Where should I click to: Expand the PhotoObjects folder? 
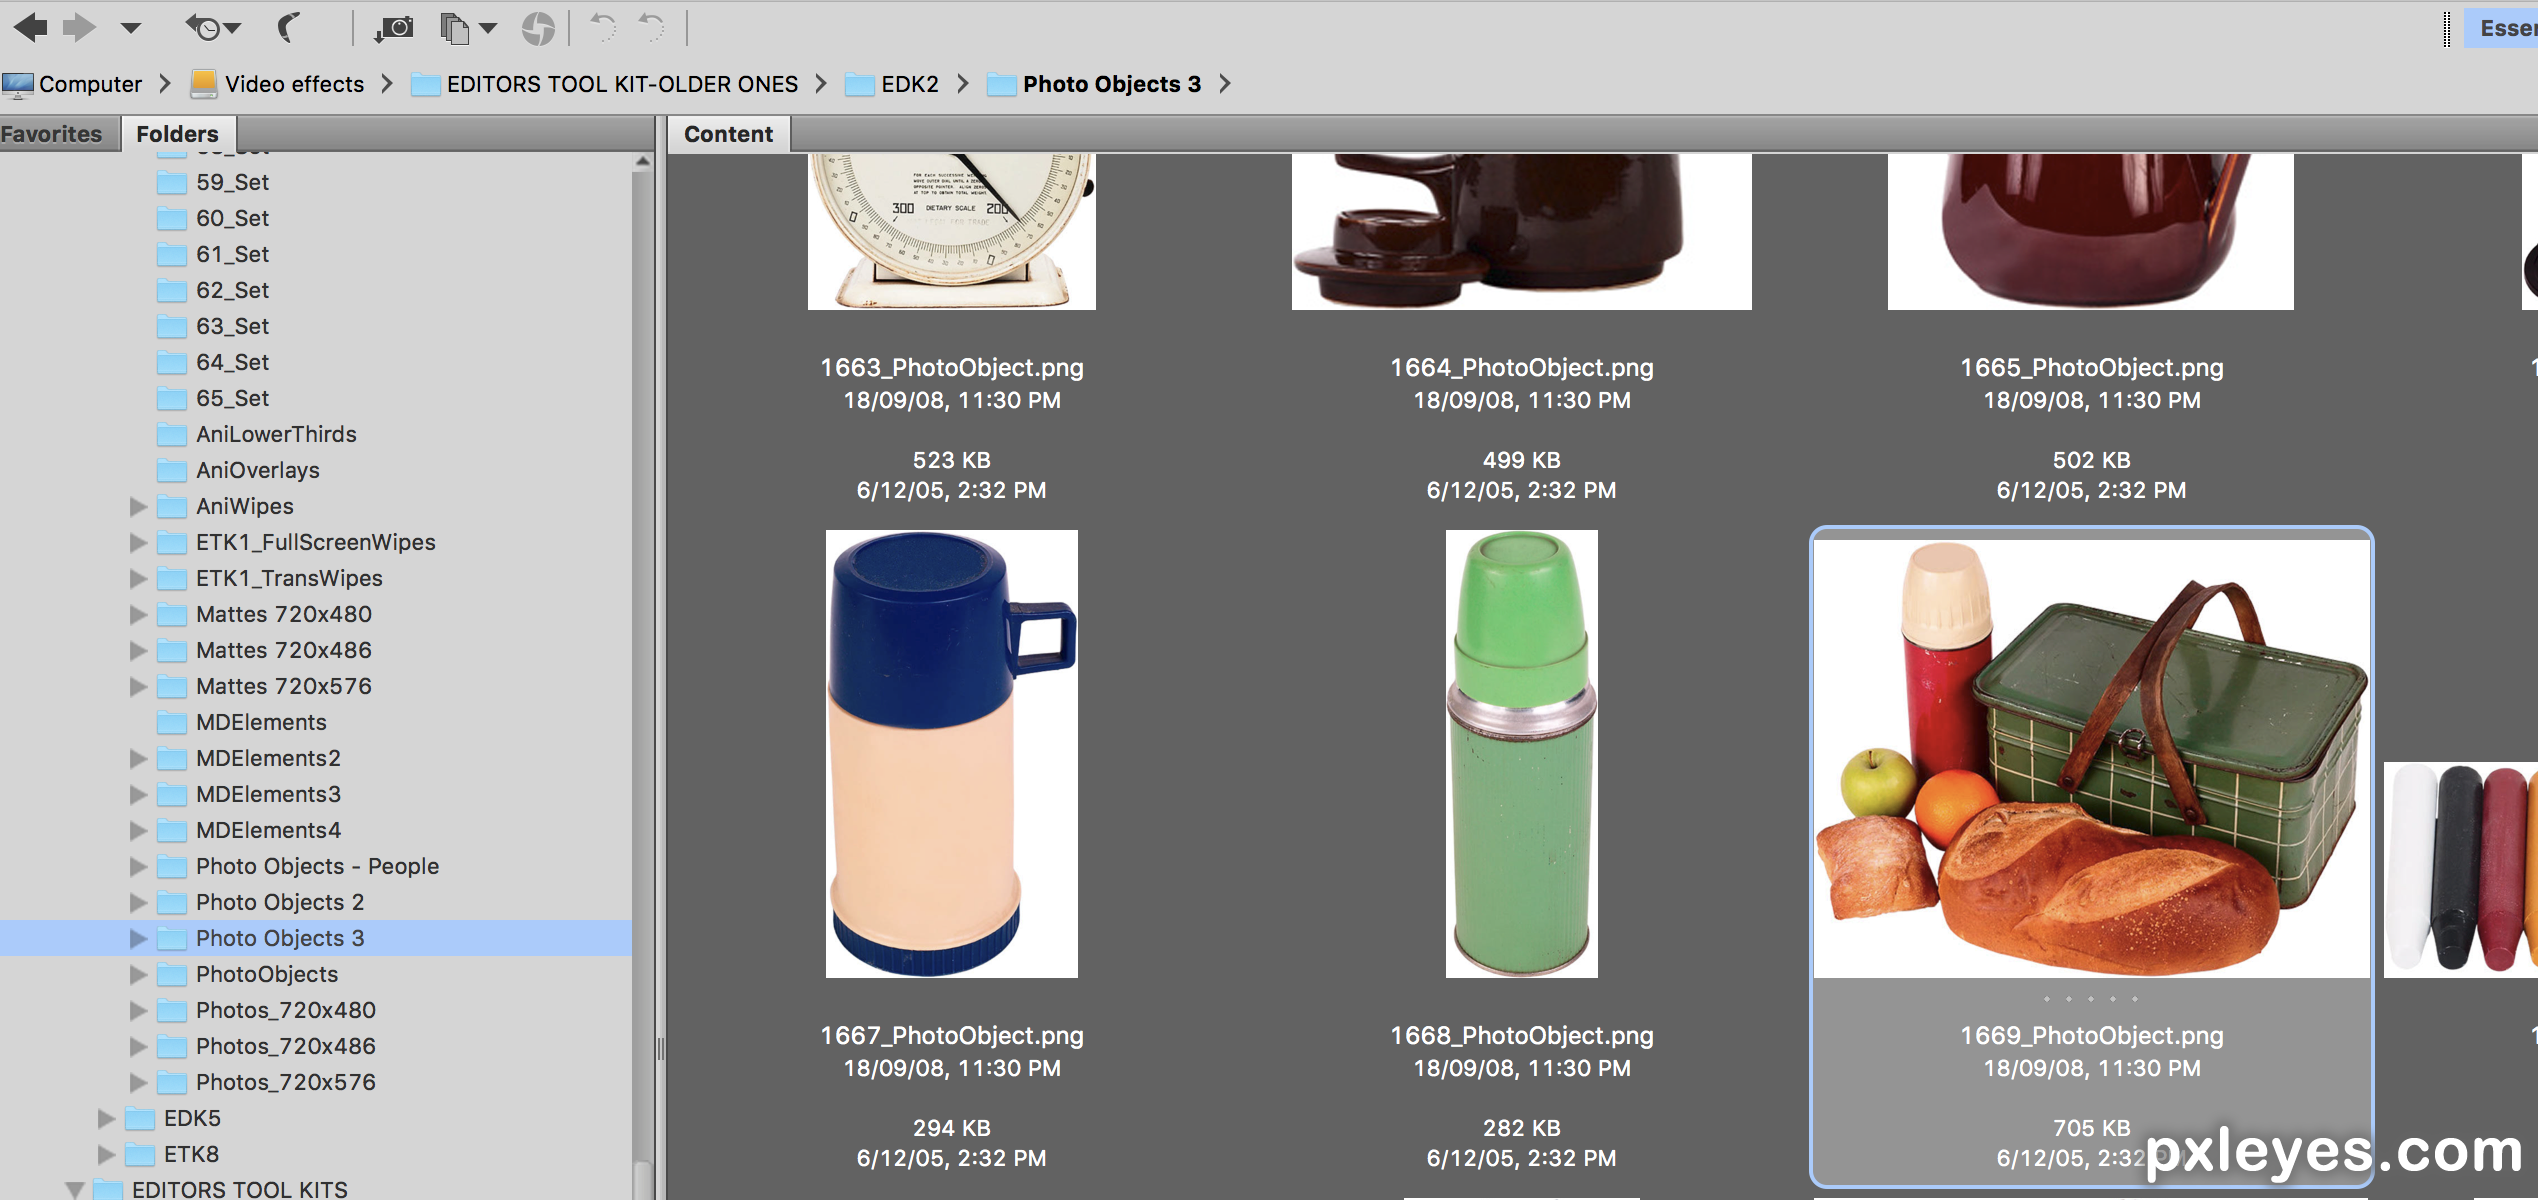click(x=138, y=975)
